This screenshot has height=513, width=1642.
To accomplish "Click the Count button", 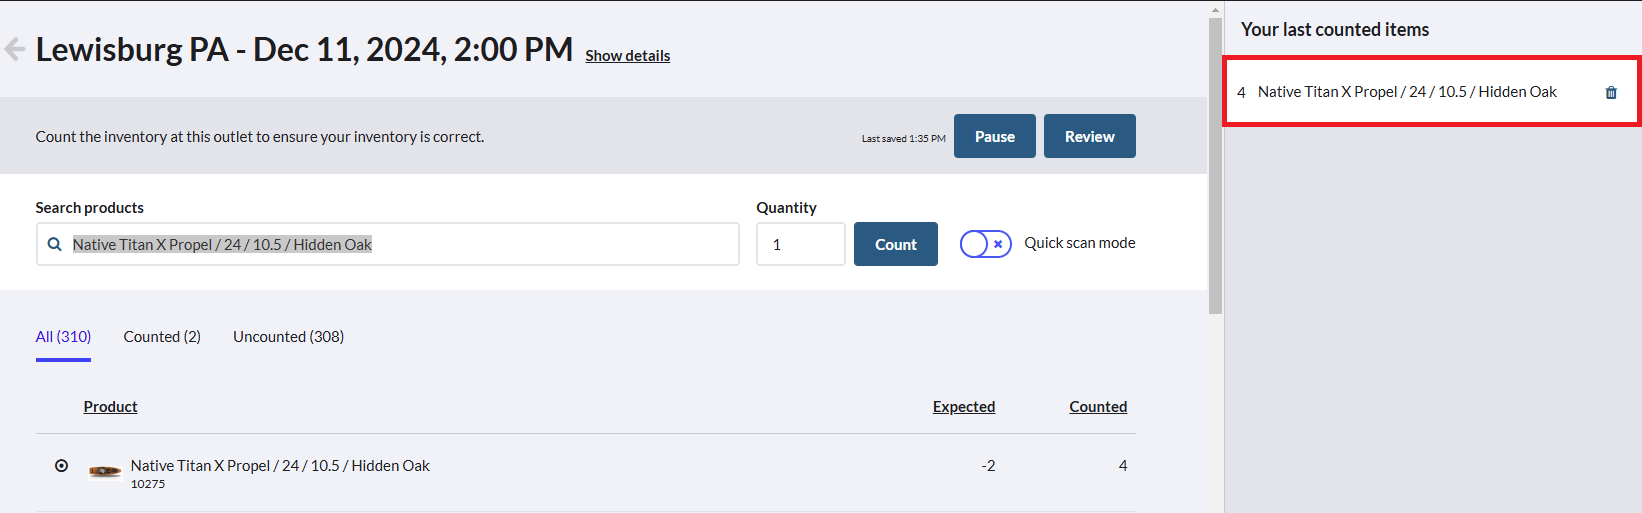I will click(896, 244).
